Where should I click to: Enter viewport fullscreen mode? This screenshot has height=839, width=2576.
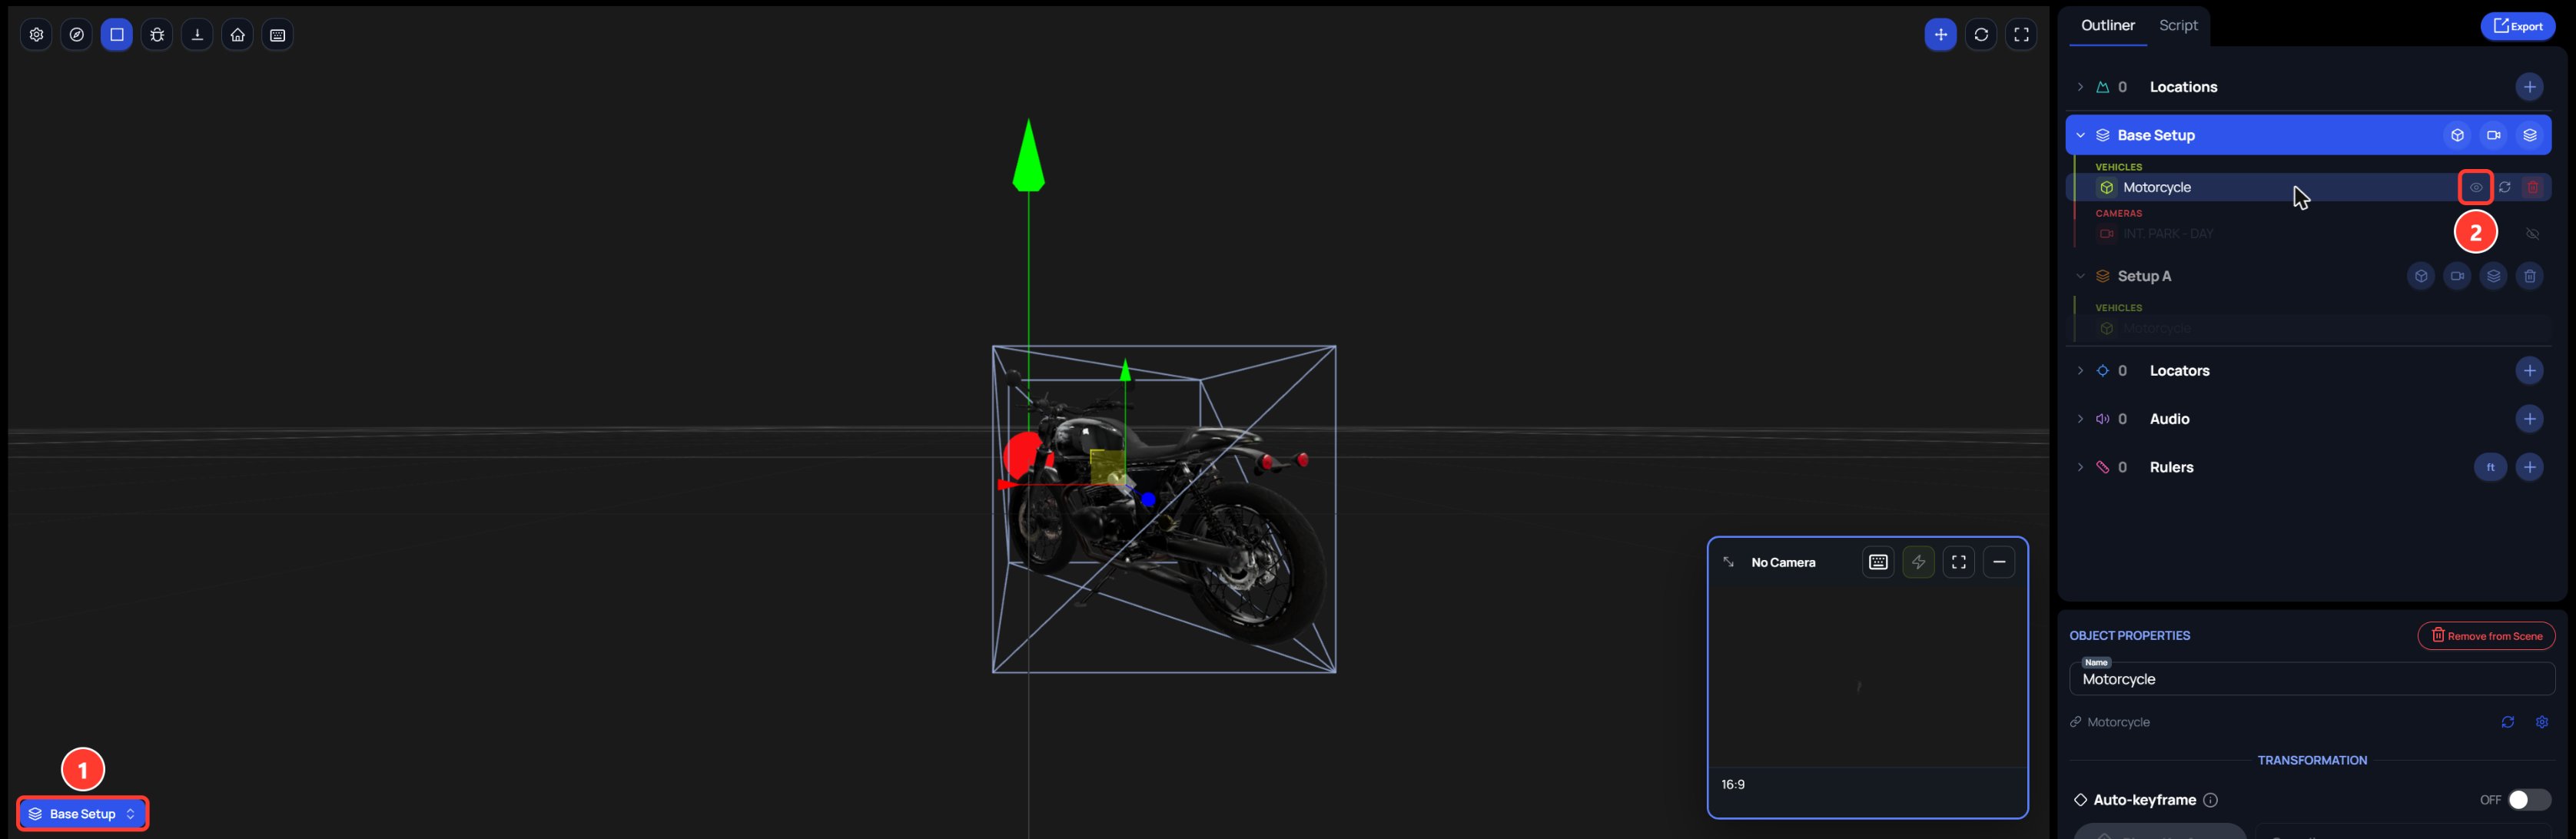click(2021, 35)
